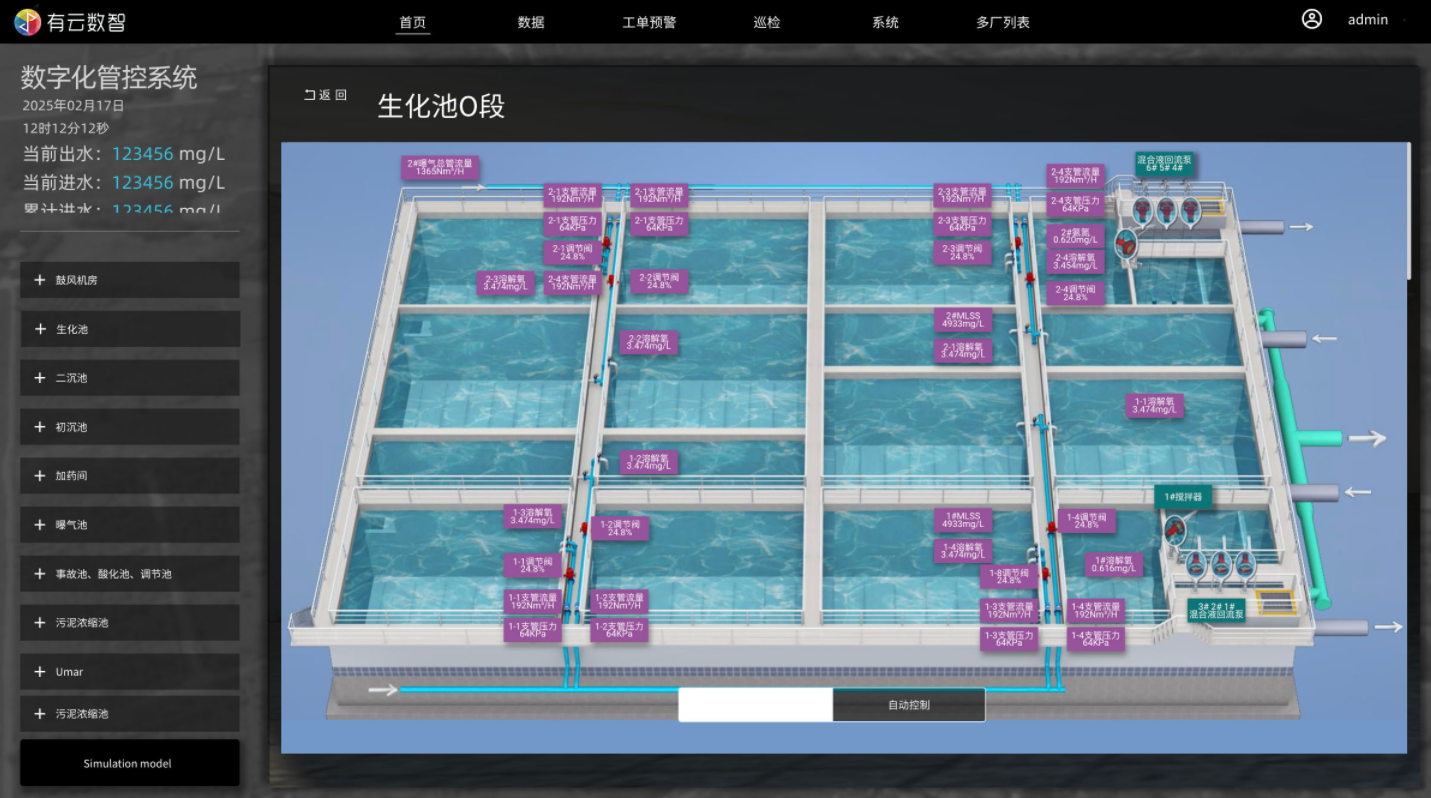
Task: Expand the 加药间 section
Action: coord(130,476)
